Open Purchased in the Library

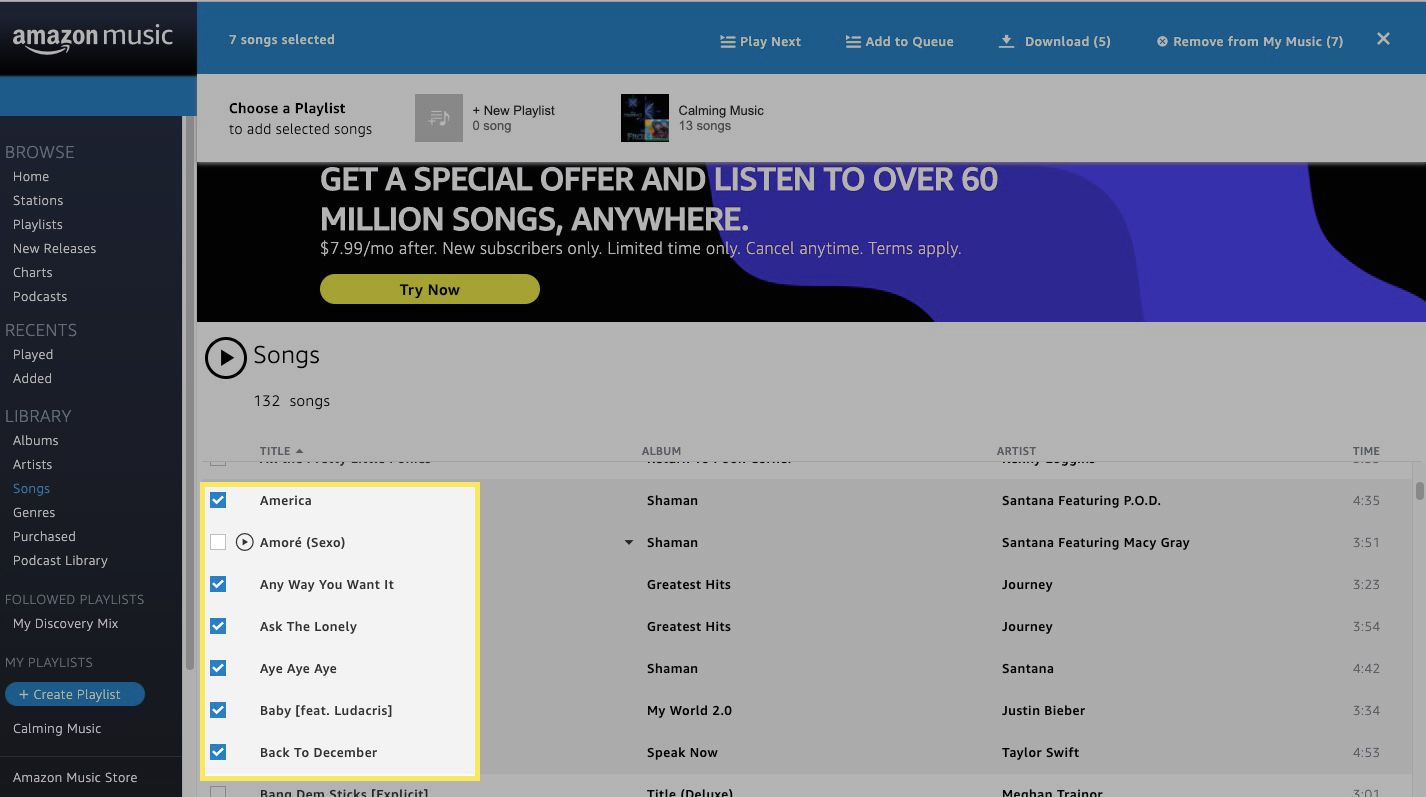44,536
